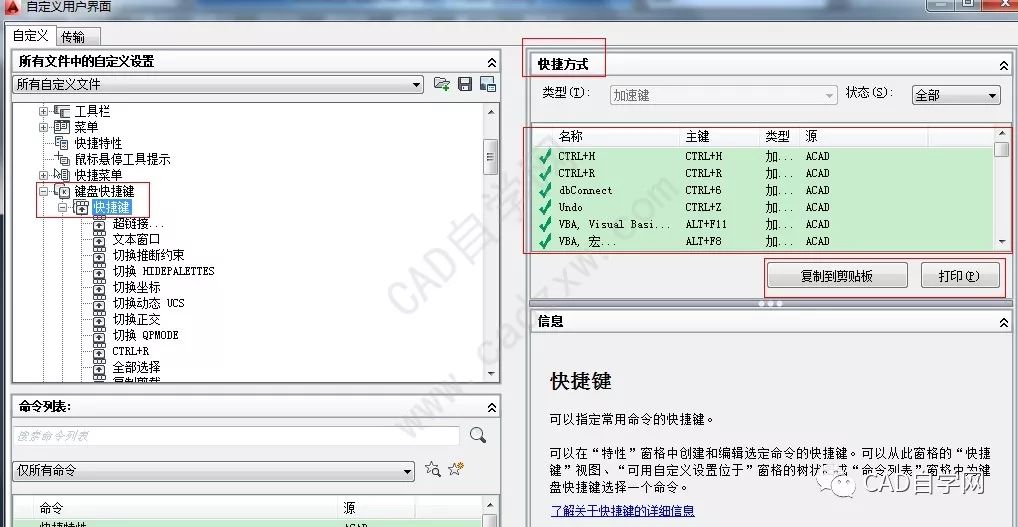
Task: Sort shortcuts by the 源 column header
Action: point(863,136)
